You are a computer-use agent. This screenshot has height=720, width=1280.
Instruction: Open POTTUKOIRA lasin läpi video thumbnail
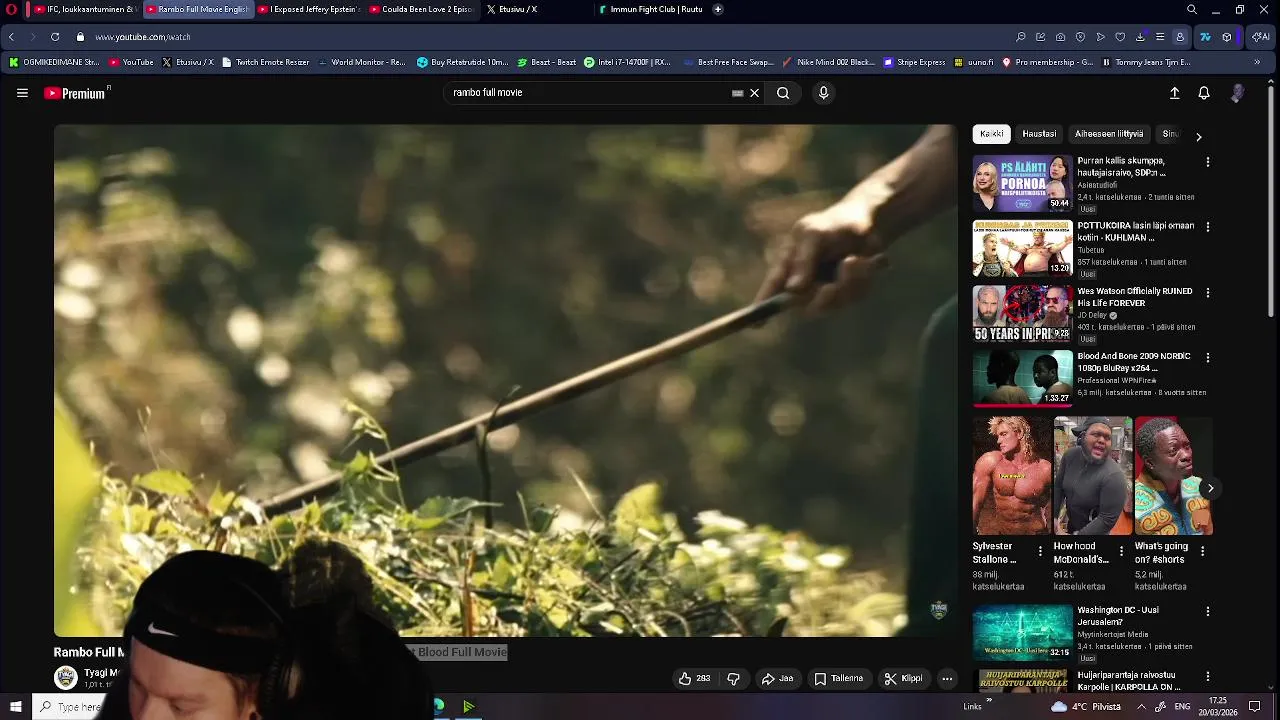pyautogui.click(x=1022, y=248)
